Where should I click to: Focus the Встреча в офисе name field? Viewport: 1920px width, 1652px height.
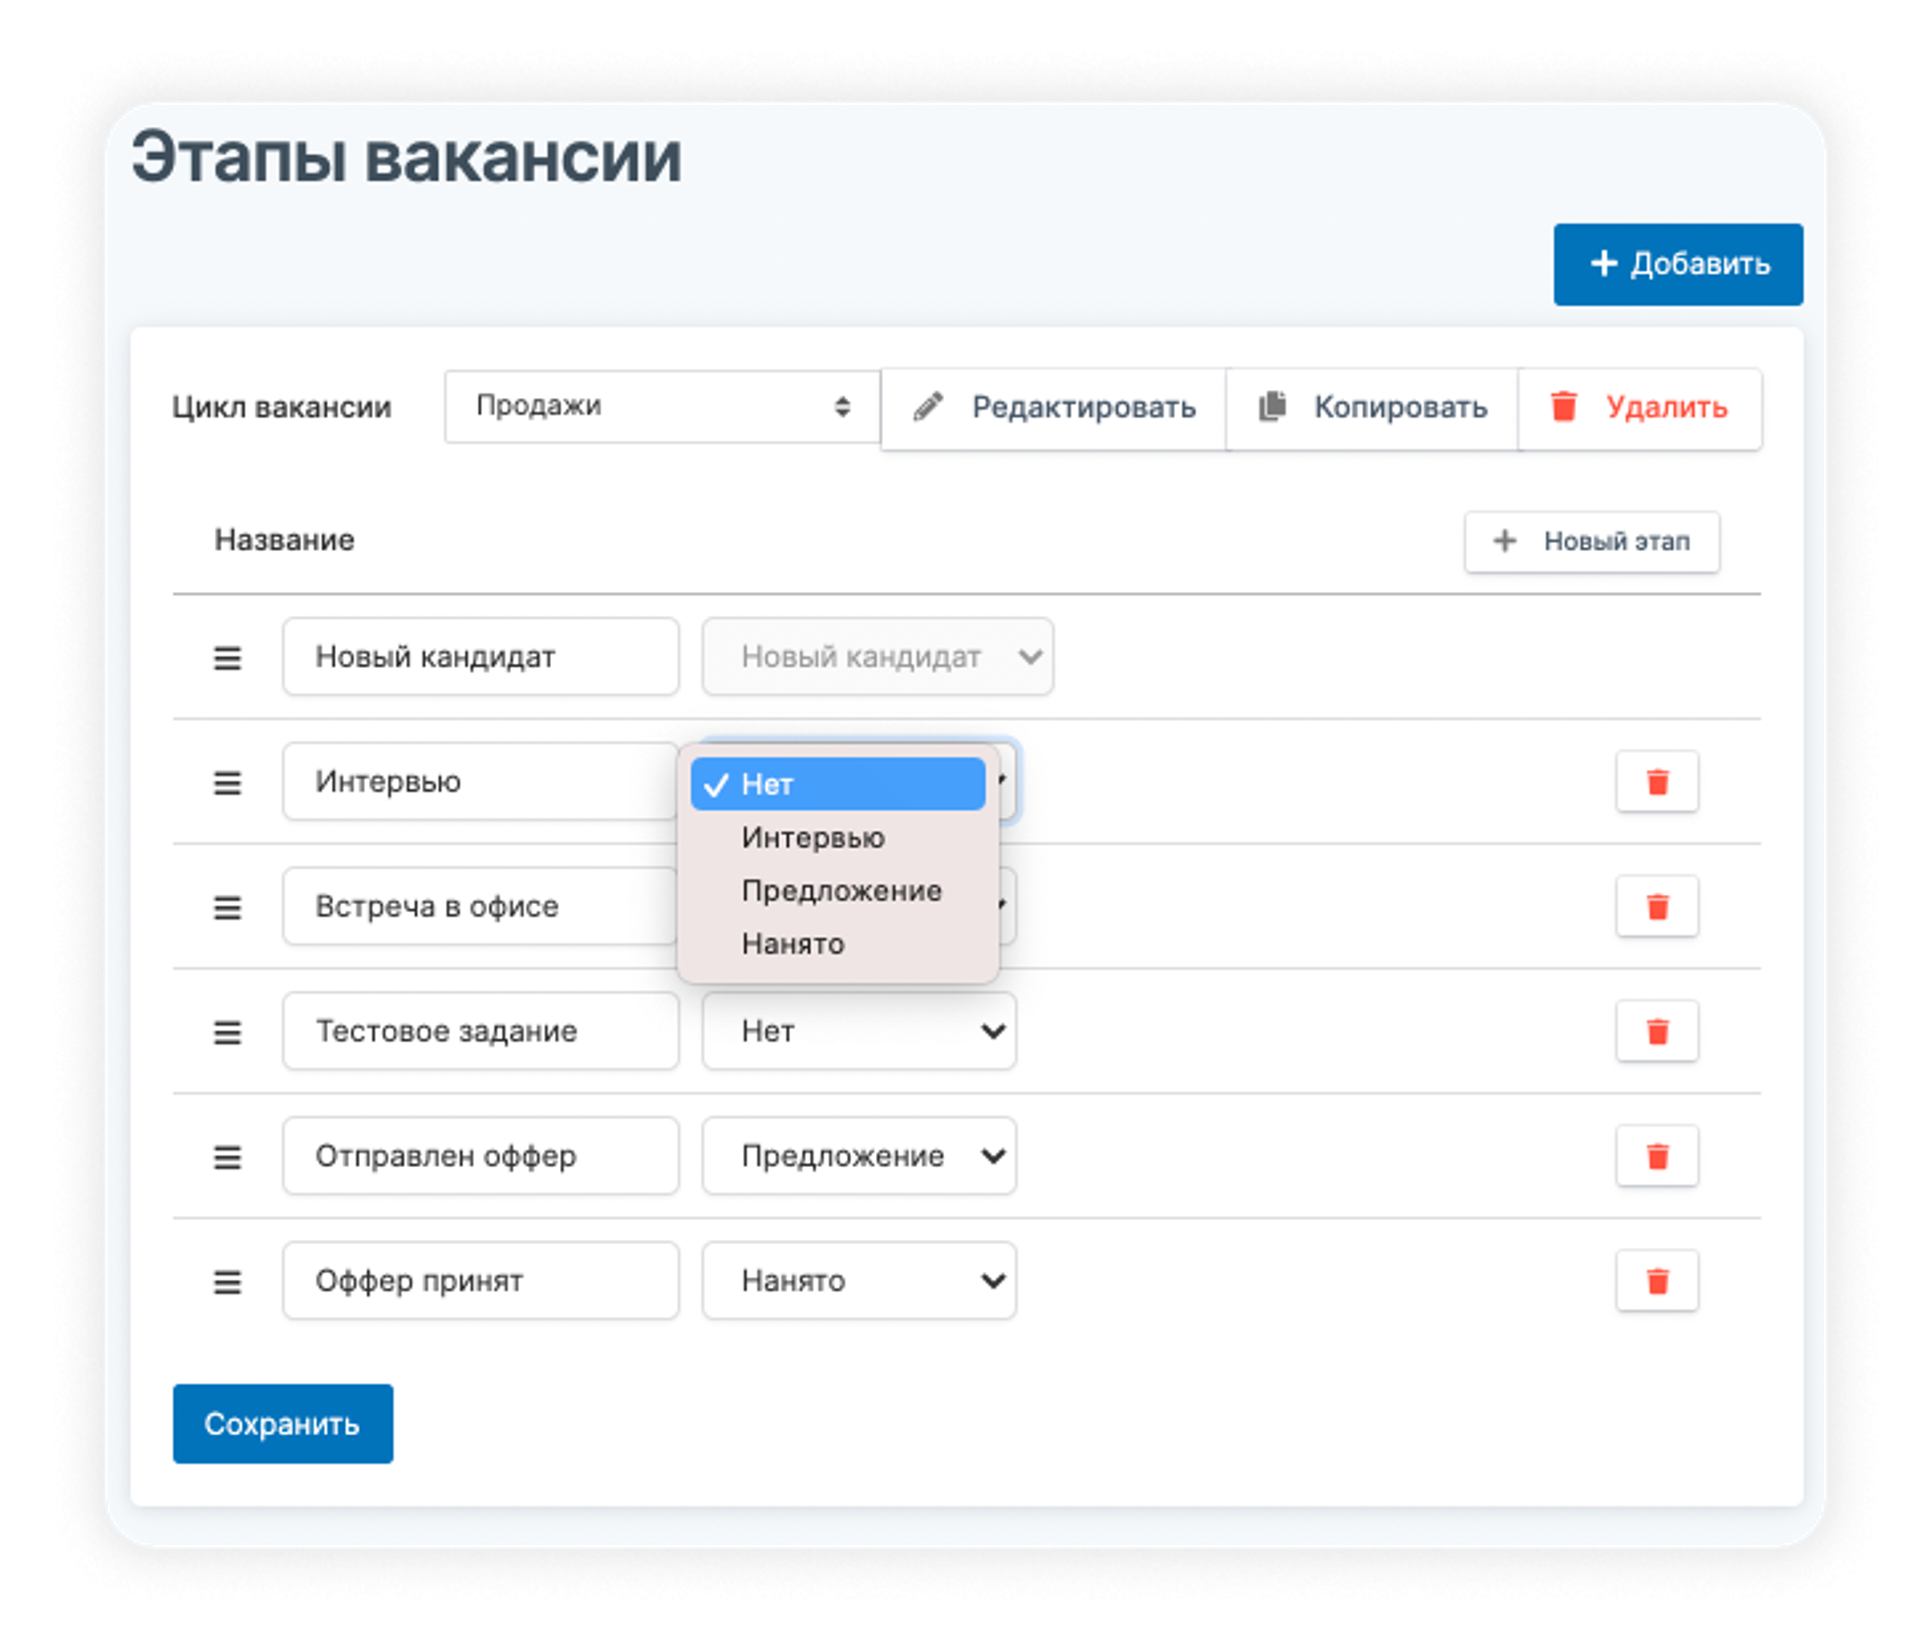(481, 907)
